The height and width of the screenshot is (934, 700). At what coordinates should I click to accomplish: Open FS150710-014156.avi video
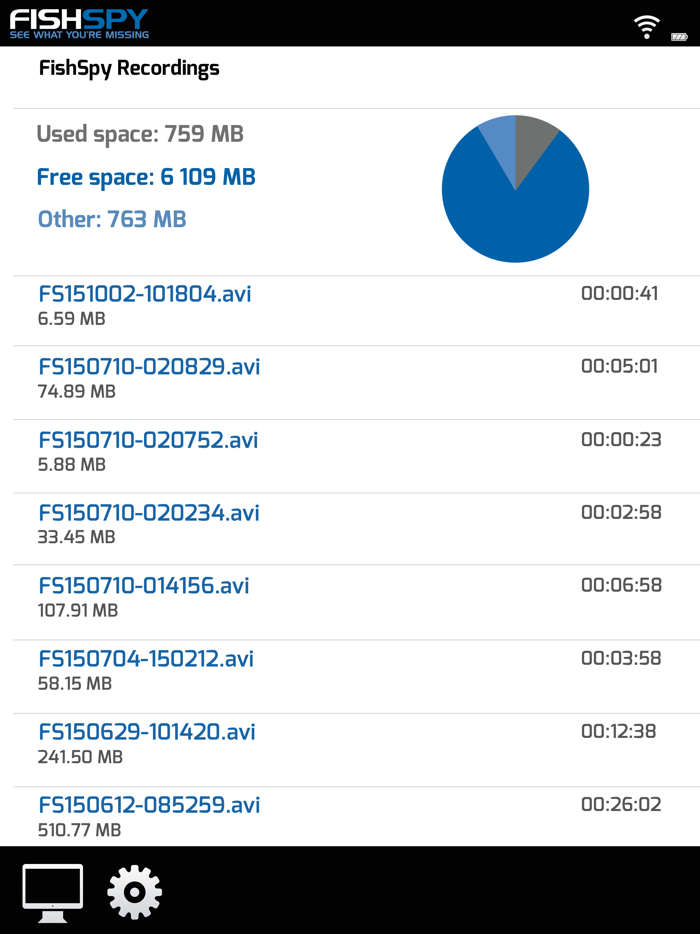click(356, 602)
